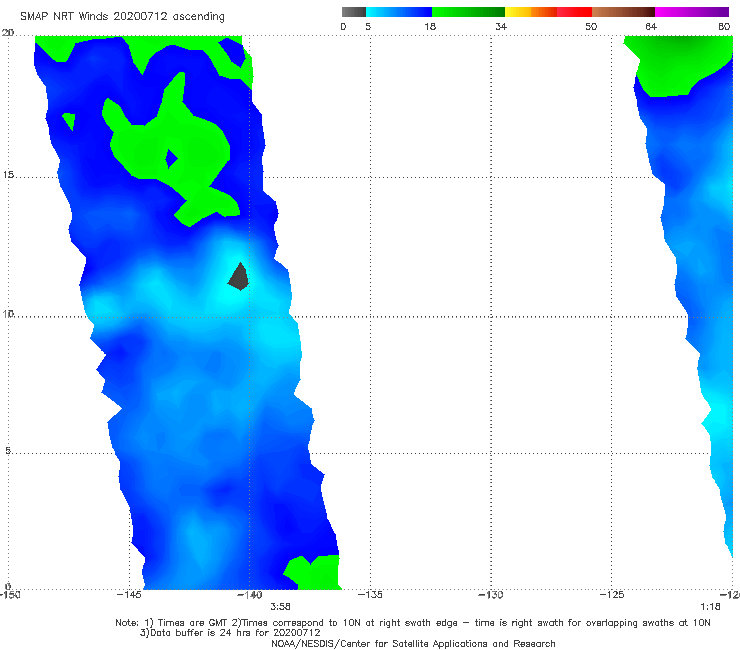Screen dimensions: 740x650
Task: Click the title 'SMAP NRT Winds 20200712 ascending'
Action: pos(122,17)
